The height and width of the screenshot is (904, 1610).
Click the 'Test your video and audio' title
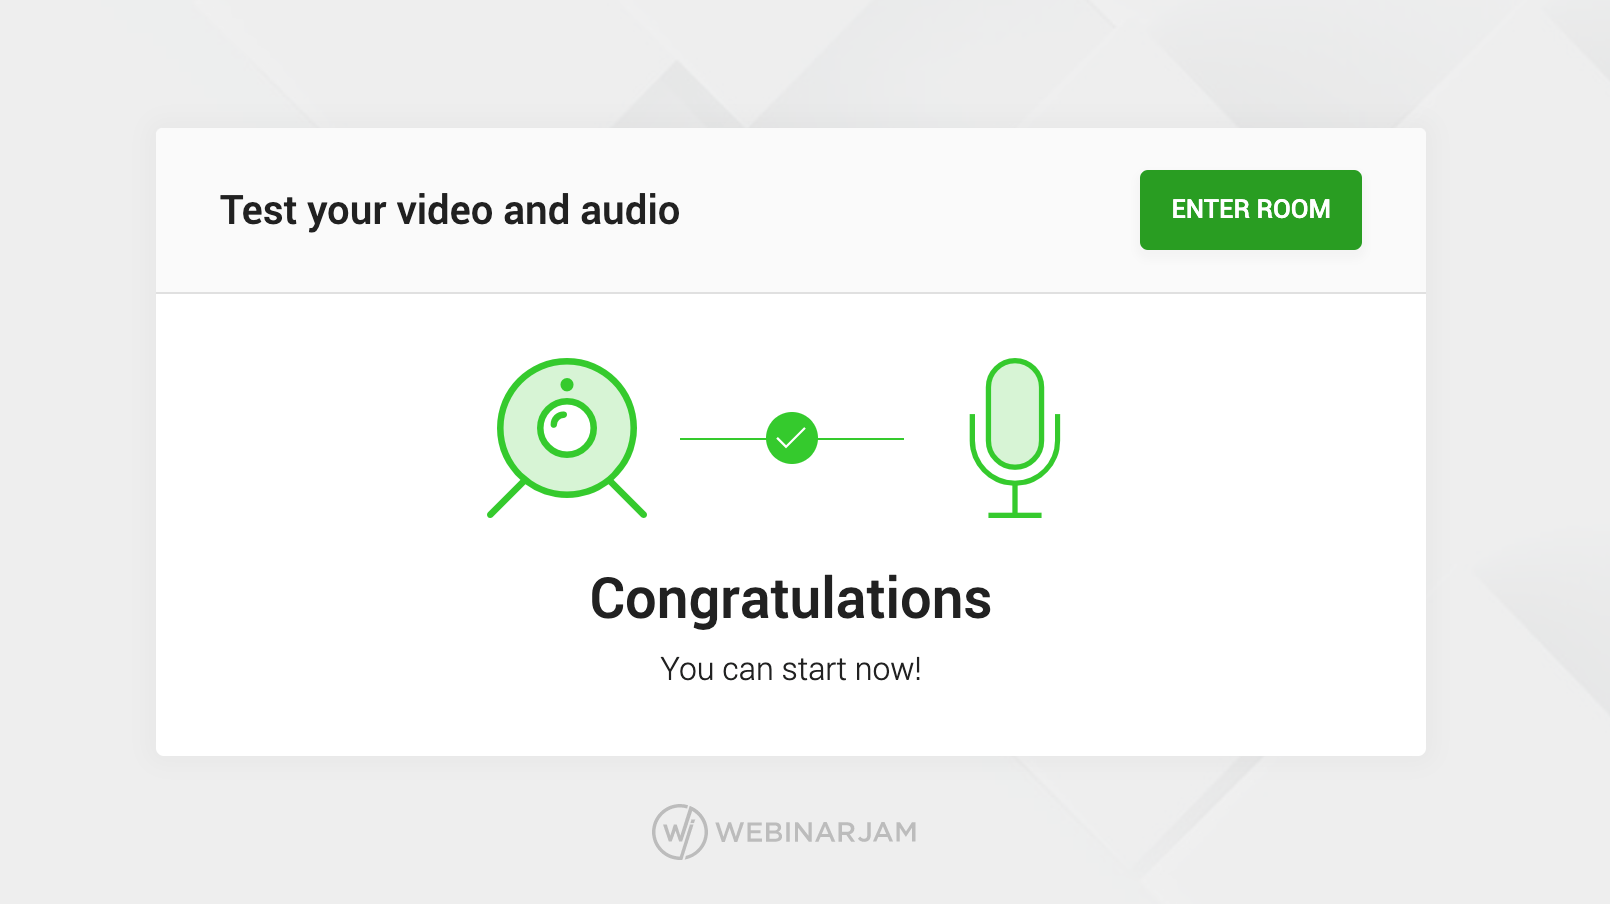pos(450,211)
